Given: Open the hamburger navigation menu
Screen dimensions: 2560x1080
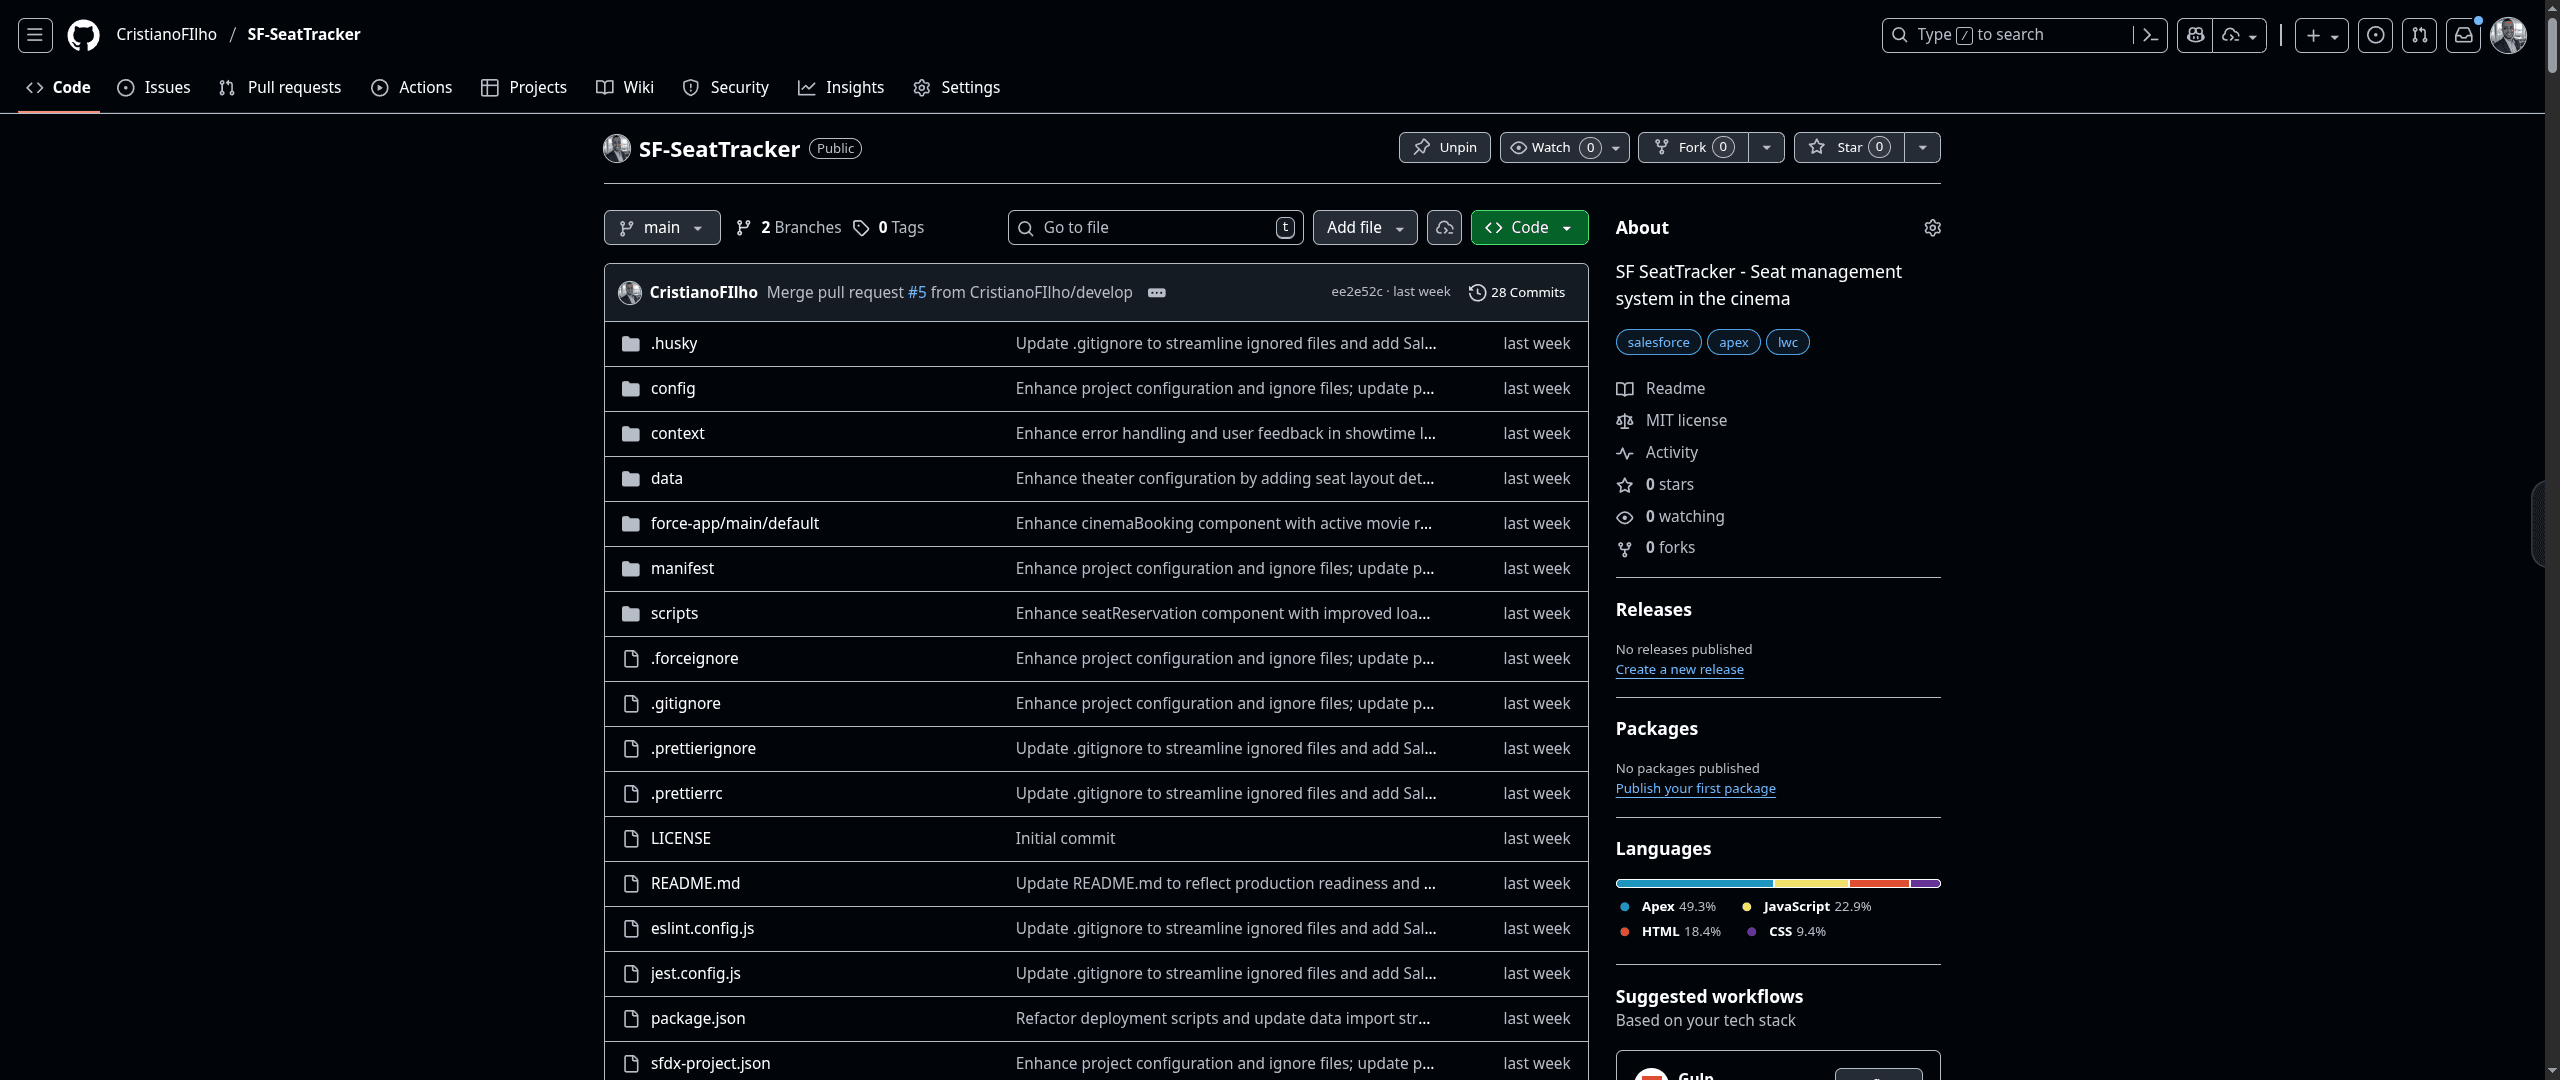Looking at the screenshot, I should 35,35.
